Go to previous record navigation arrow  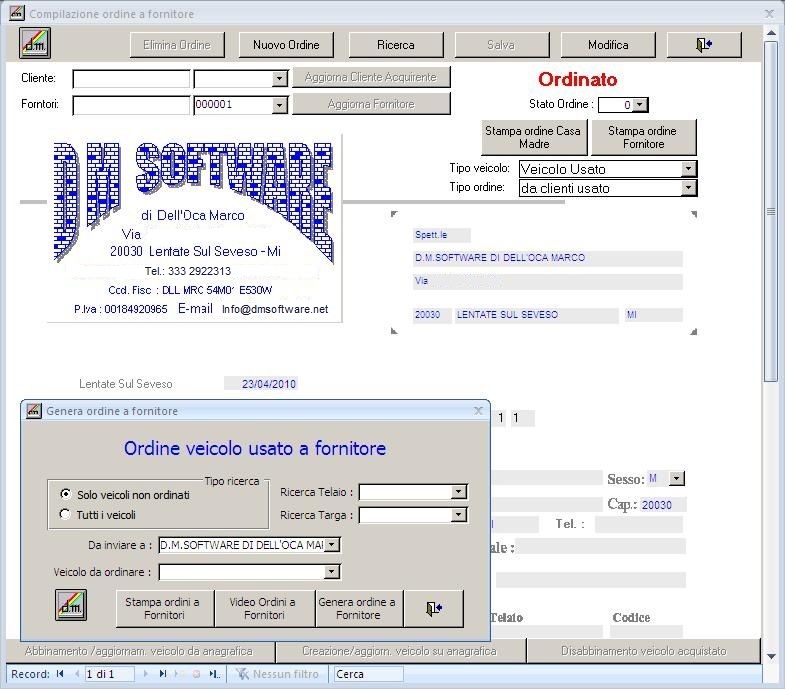tap(77, 674)
